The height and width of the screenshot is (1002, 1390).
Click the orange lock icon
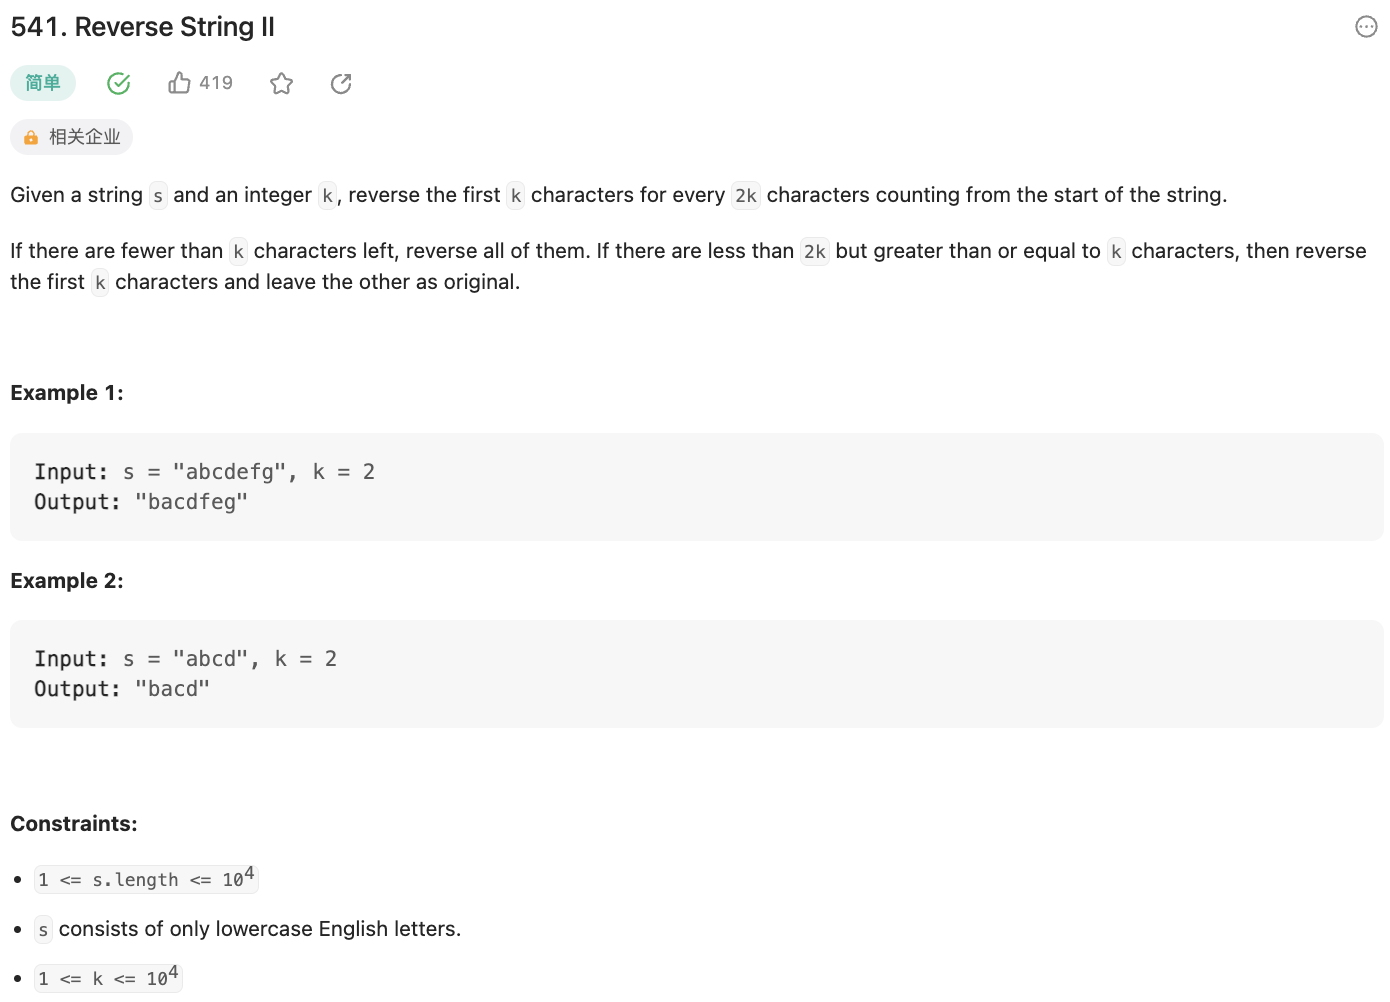31,138
